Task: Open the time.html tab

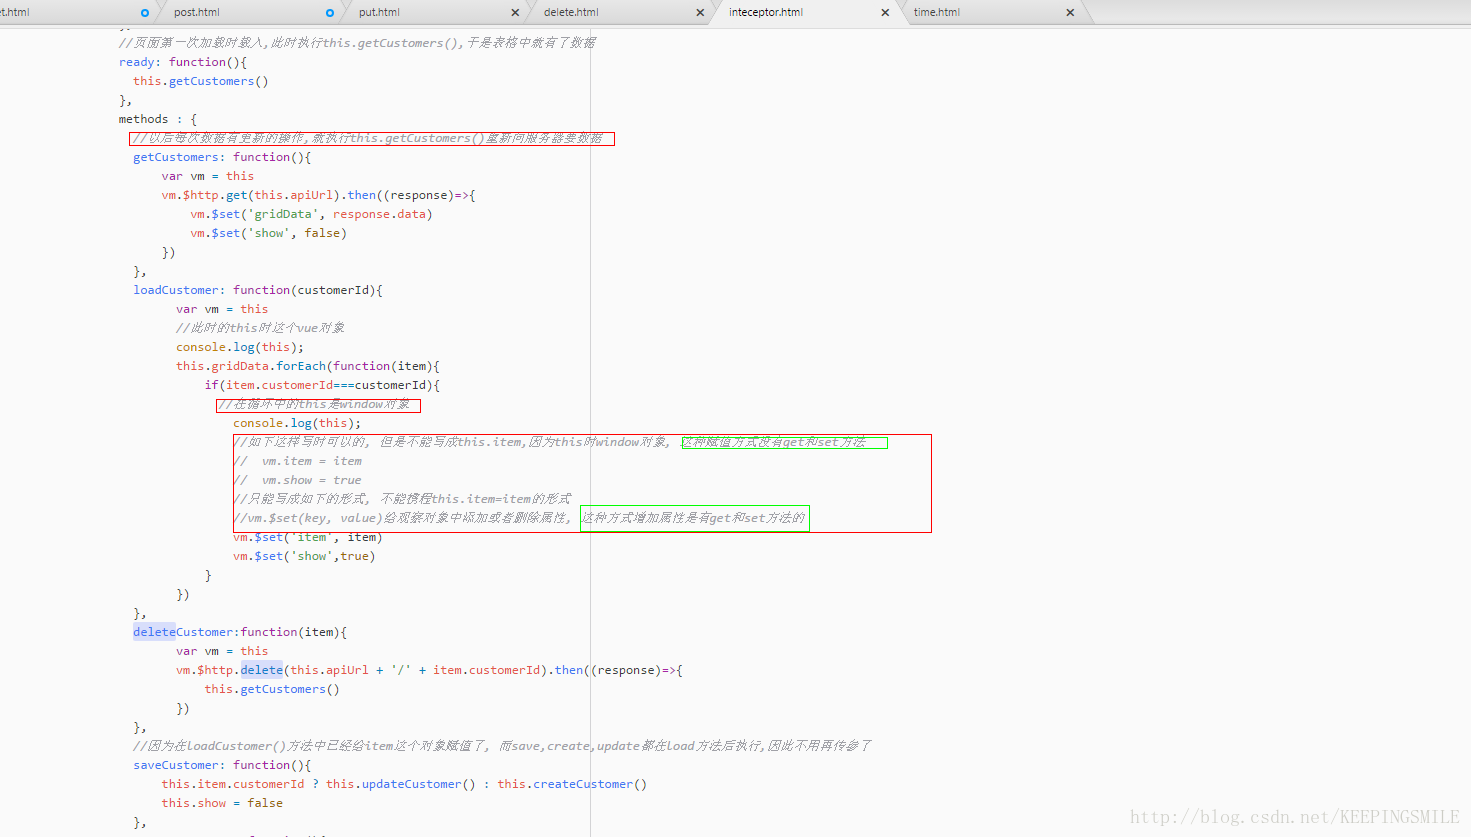Action: tap(936, 12)
